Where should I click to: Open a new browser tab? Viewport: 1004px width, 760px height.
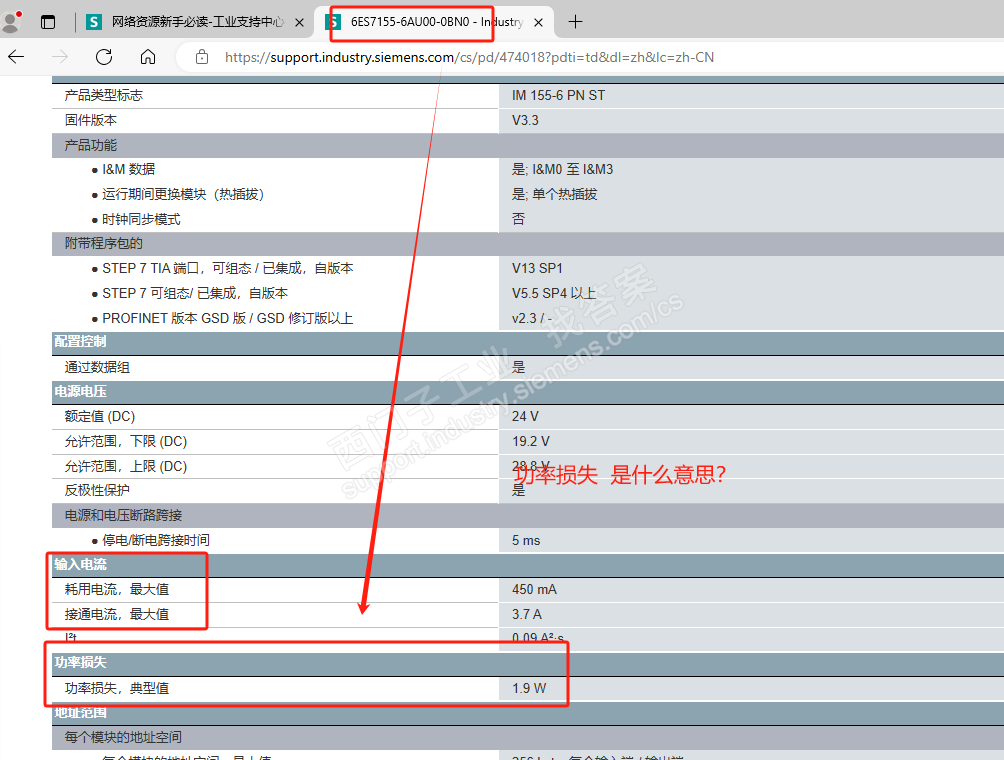pyautogui.click(x=576, y=22)
